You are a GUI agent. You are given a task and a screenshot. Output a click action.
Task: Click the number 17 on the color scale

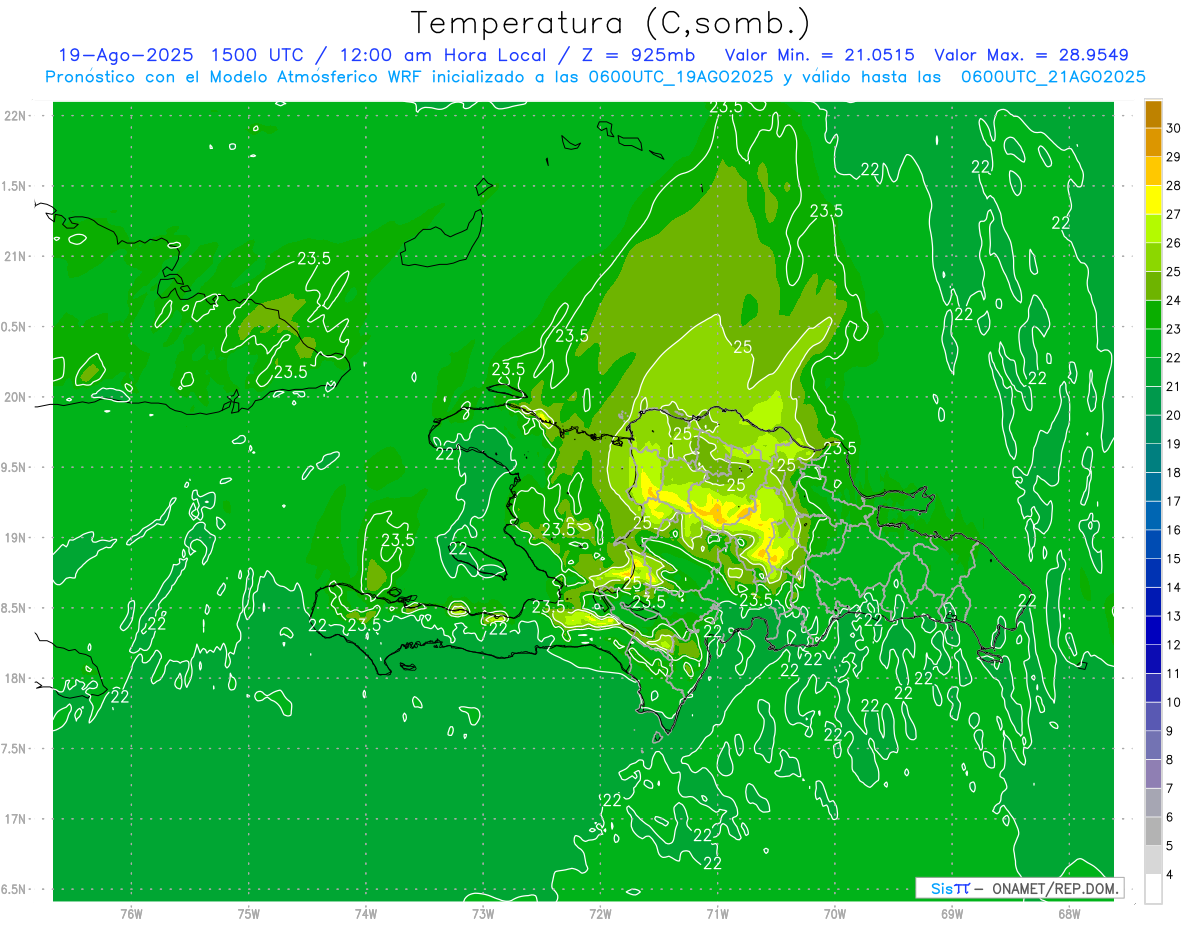coord(1173,502)
